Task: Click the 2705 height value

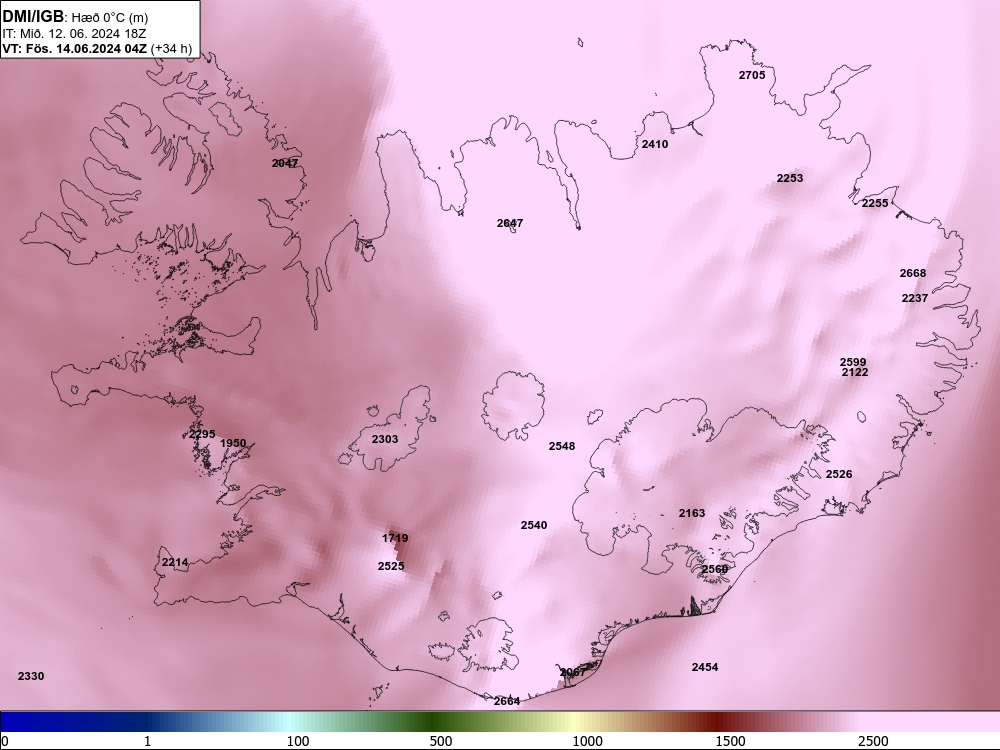Action: pyautogui.click(x=752, y=75)
